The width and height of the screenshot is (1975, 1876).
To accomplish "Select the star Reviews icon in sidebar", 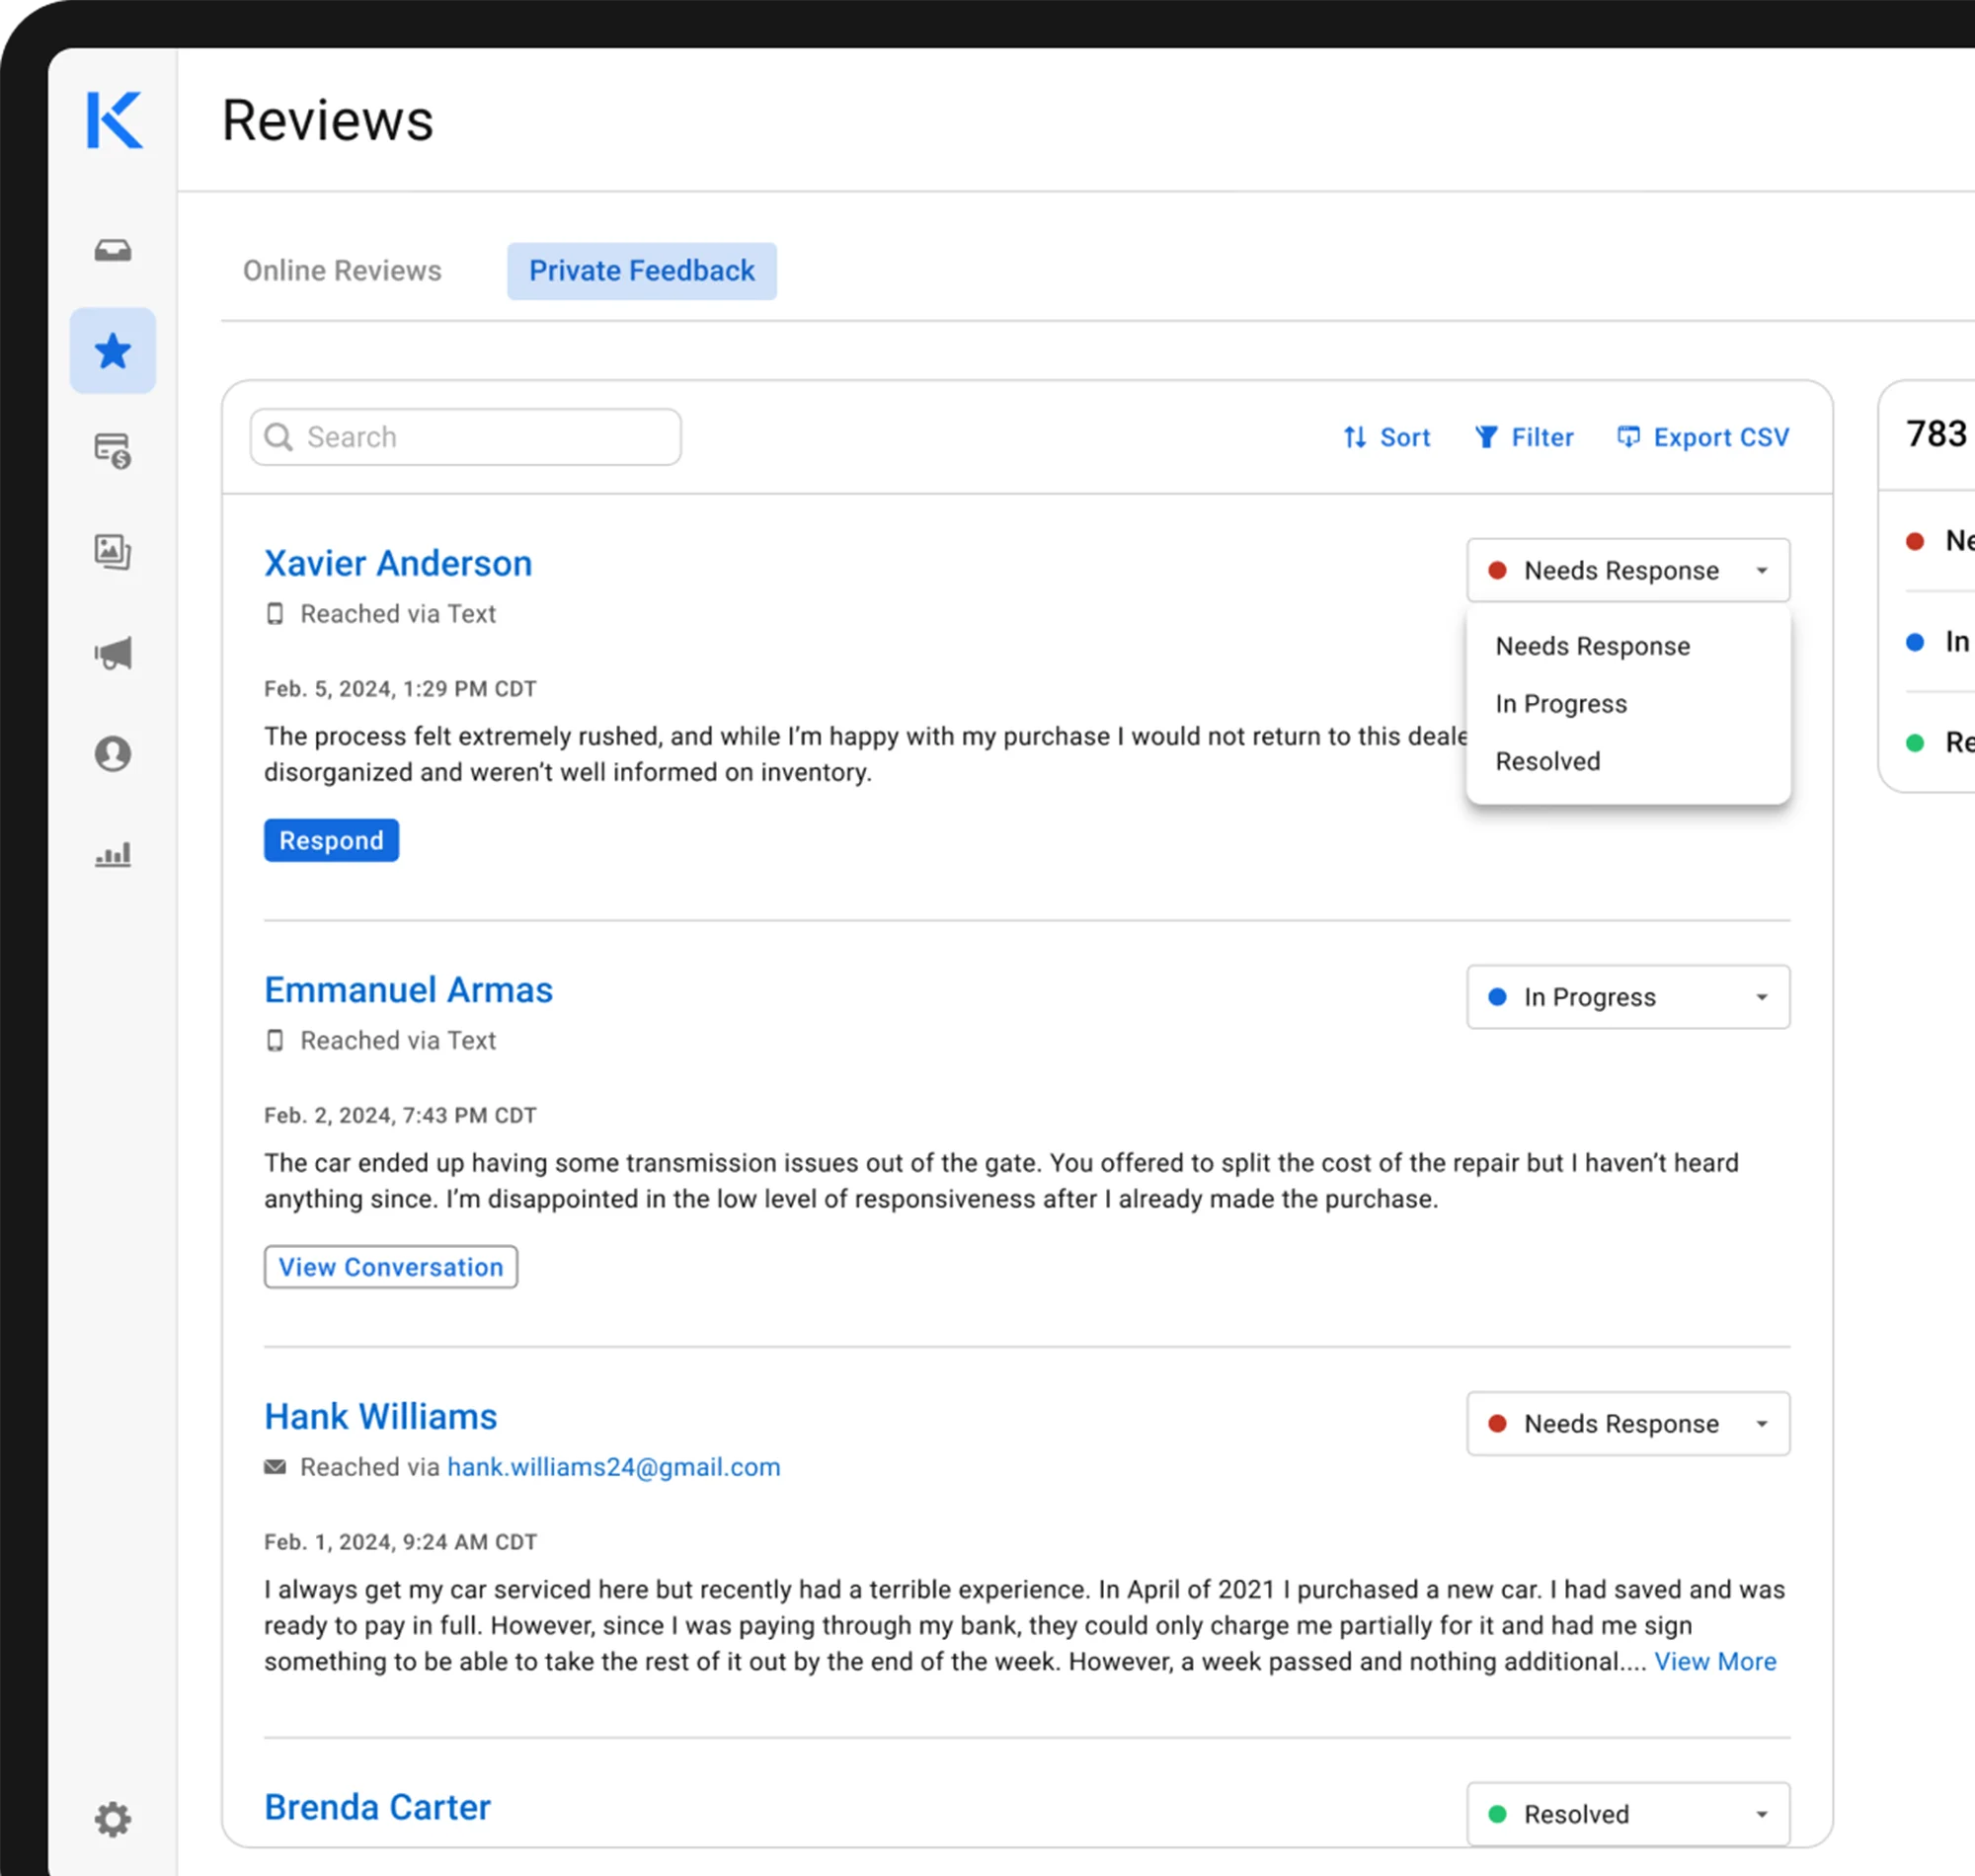I will tap(112, 350).
